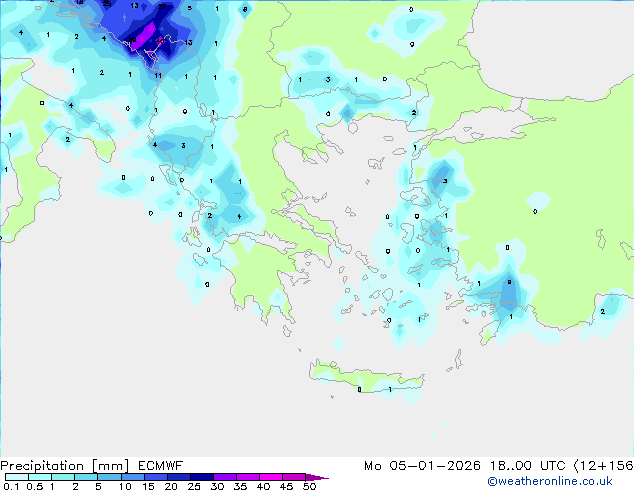
Task: Click the 25–30 mm dark navy swatch
Action: tap(202, 477)
